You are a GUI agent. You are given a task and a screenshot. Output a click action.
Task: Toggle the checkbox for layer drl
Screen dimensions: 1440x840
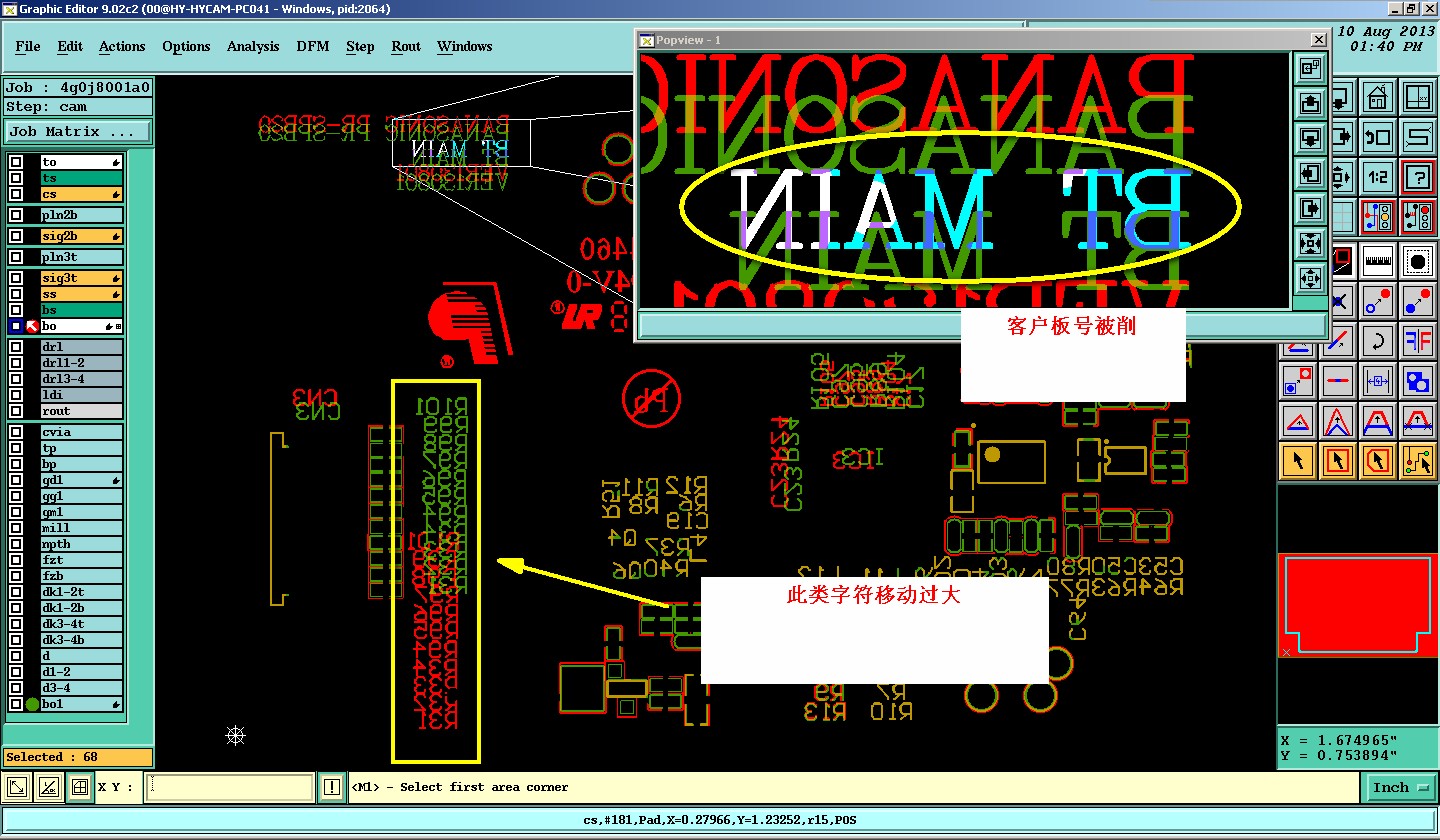16,347
